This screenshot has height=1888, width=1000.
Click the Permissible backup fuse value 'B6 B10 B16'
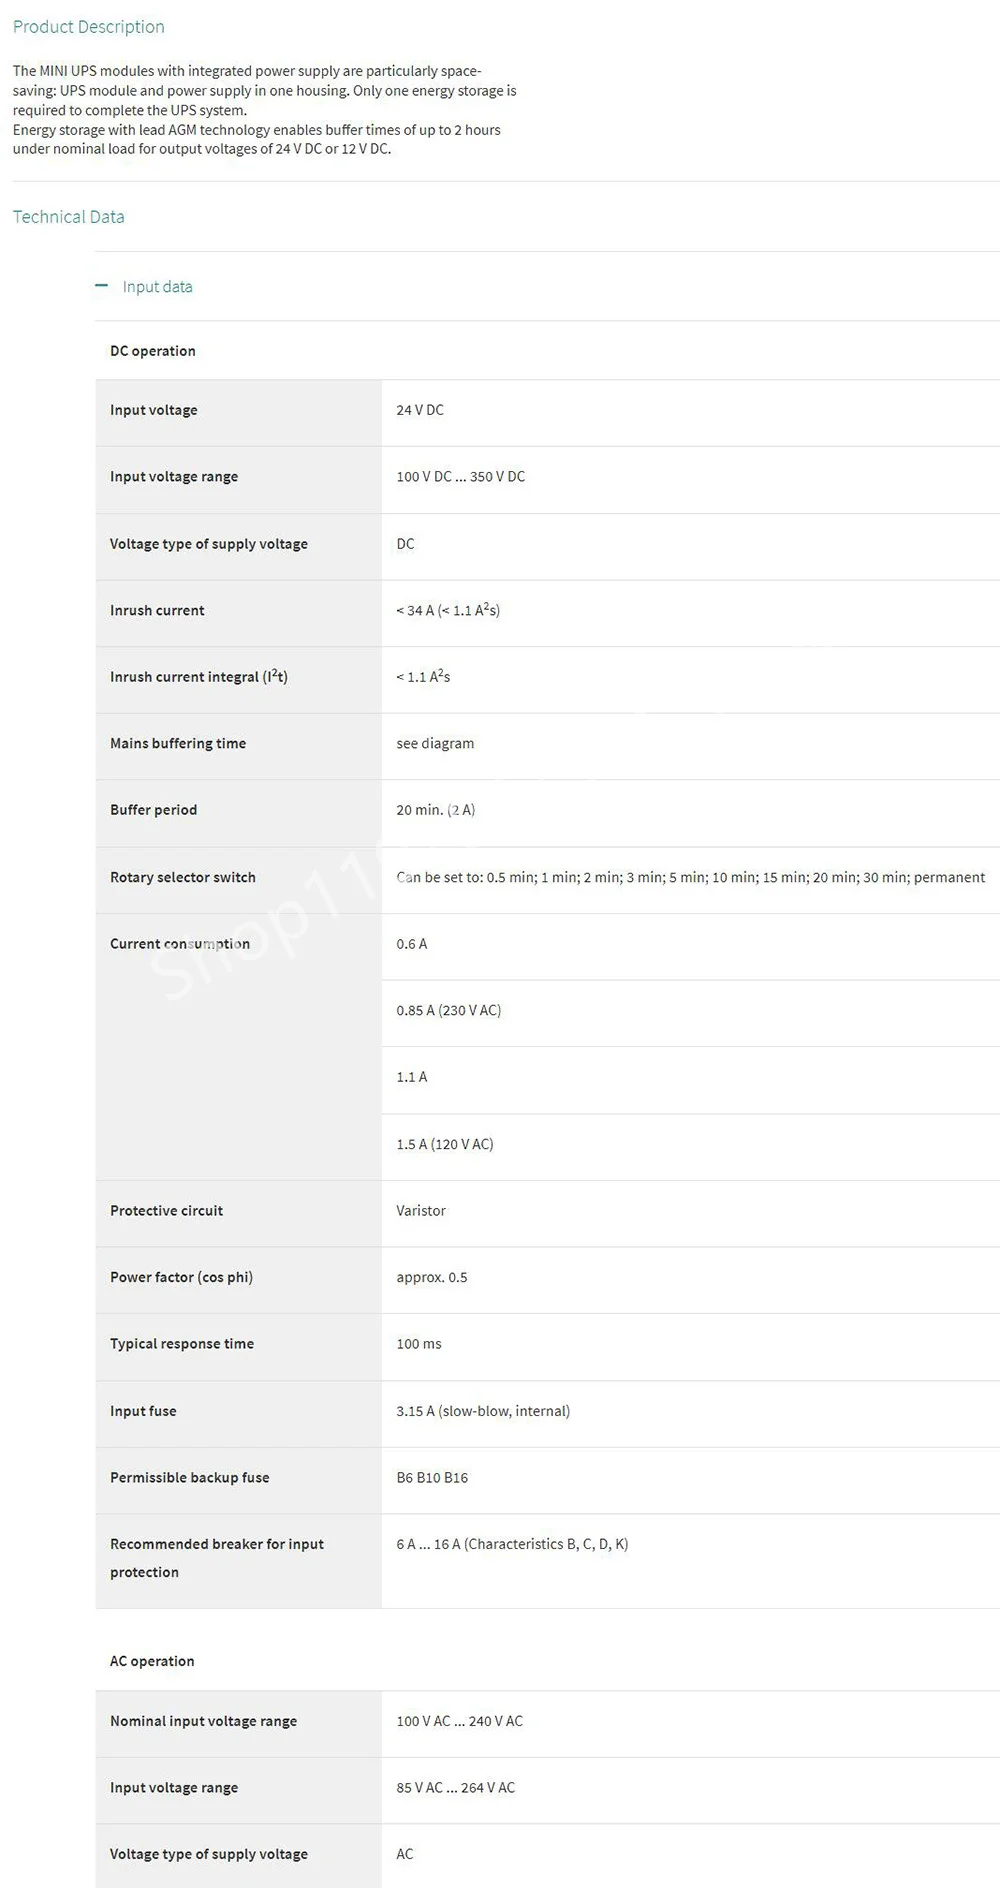(432, 1477)
